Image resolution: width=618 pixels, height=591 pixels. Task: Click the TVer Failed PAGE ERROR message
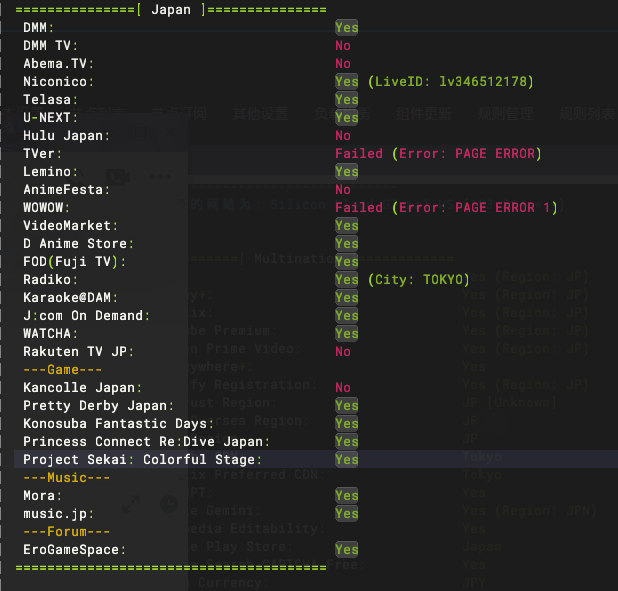(438, 153)
